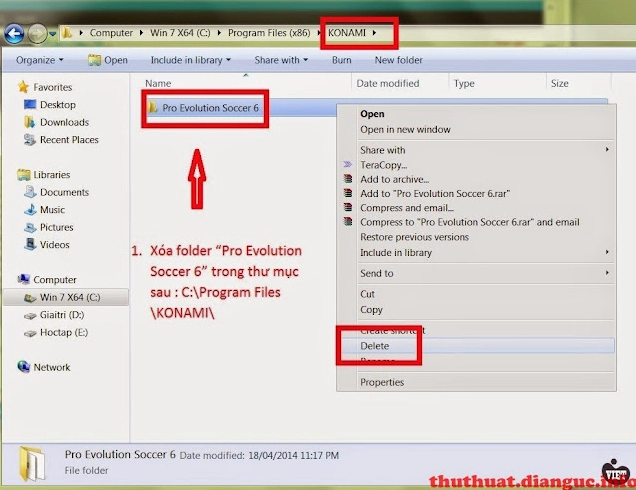
Task: Click the Back navigation arrow
Action: pyautogui.click(x=15, y=33)
